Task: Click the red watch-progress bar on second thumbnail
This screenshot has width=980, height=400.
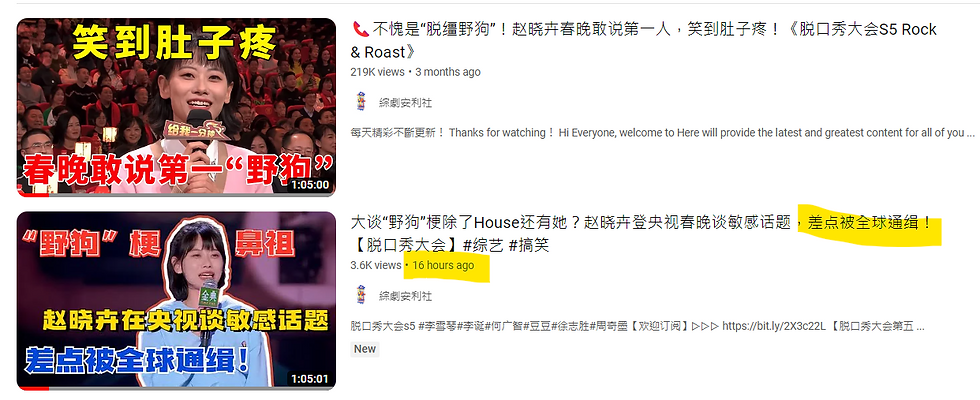Action: pos(32,388)
